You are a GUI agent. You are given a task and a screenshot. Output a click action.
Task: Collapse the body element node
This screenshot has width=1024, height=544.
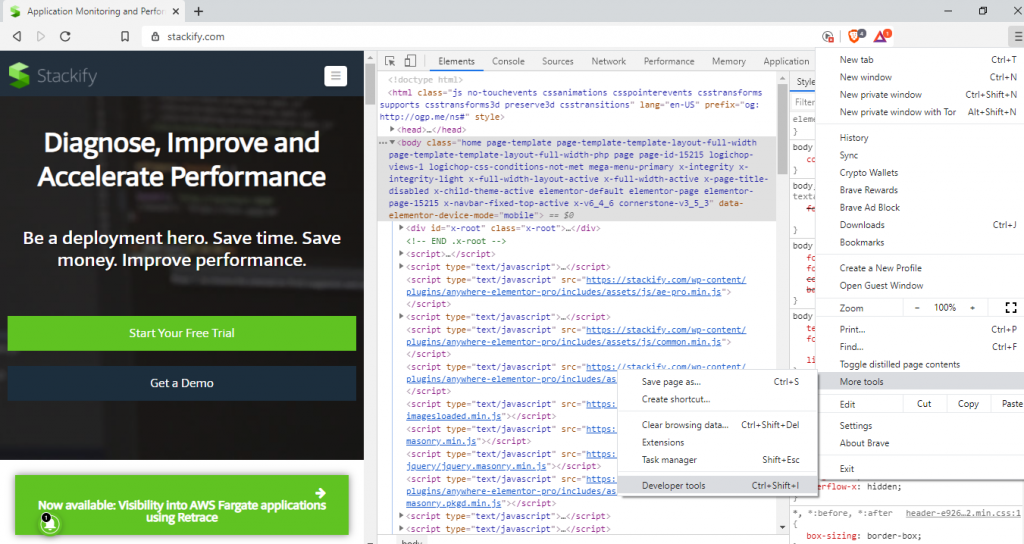[392, 142]
